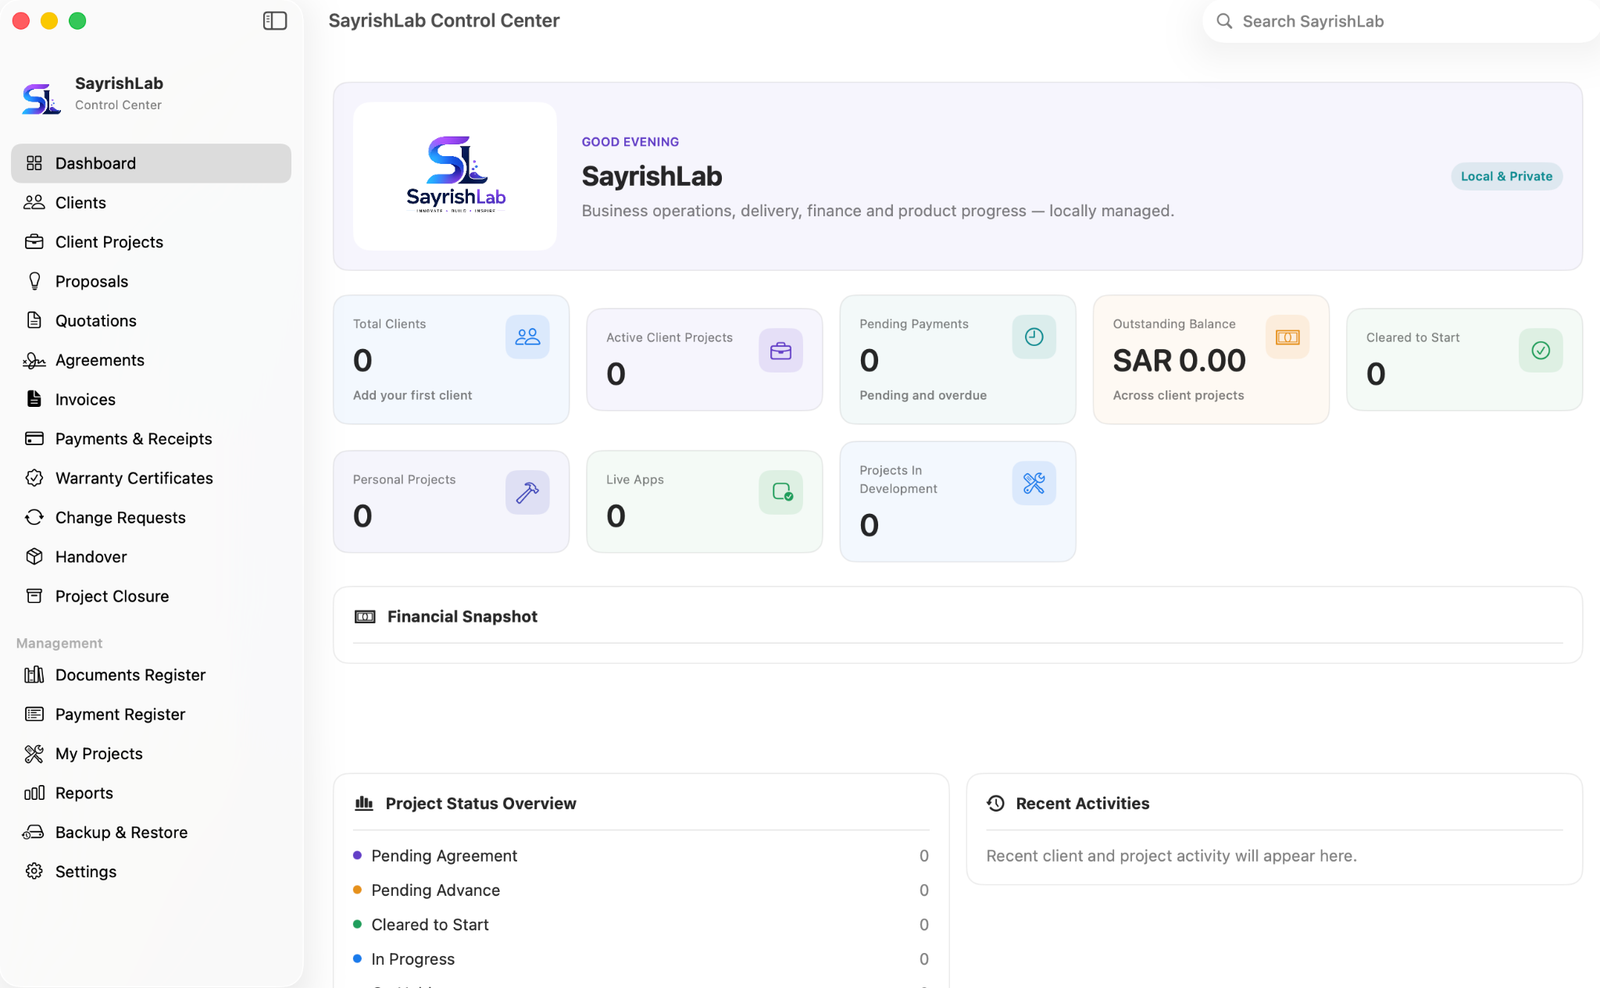
Task: Click the Cleared to Start checkmark icon
Action: [x=1541, y=351]
